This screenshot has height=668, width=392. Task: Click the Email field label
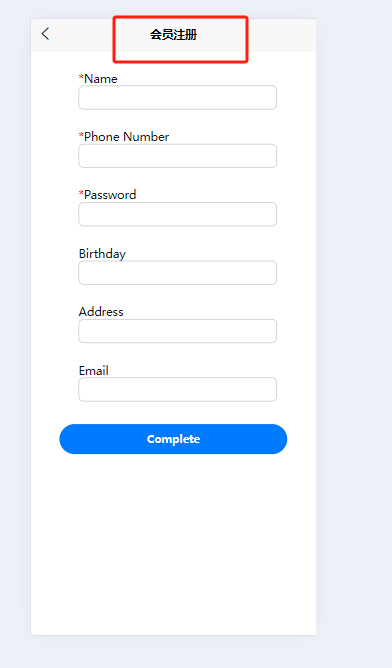94,371
